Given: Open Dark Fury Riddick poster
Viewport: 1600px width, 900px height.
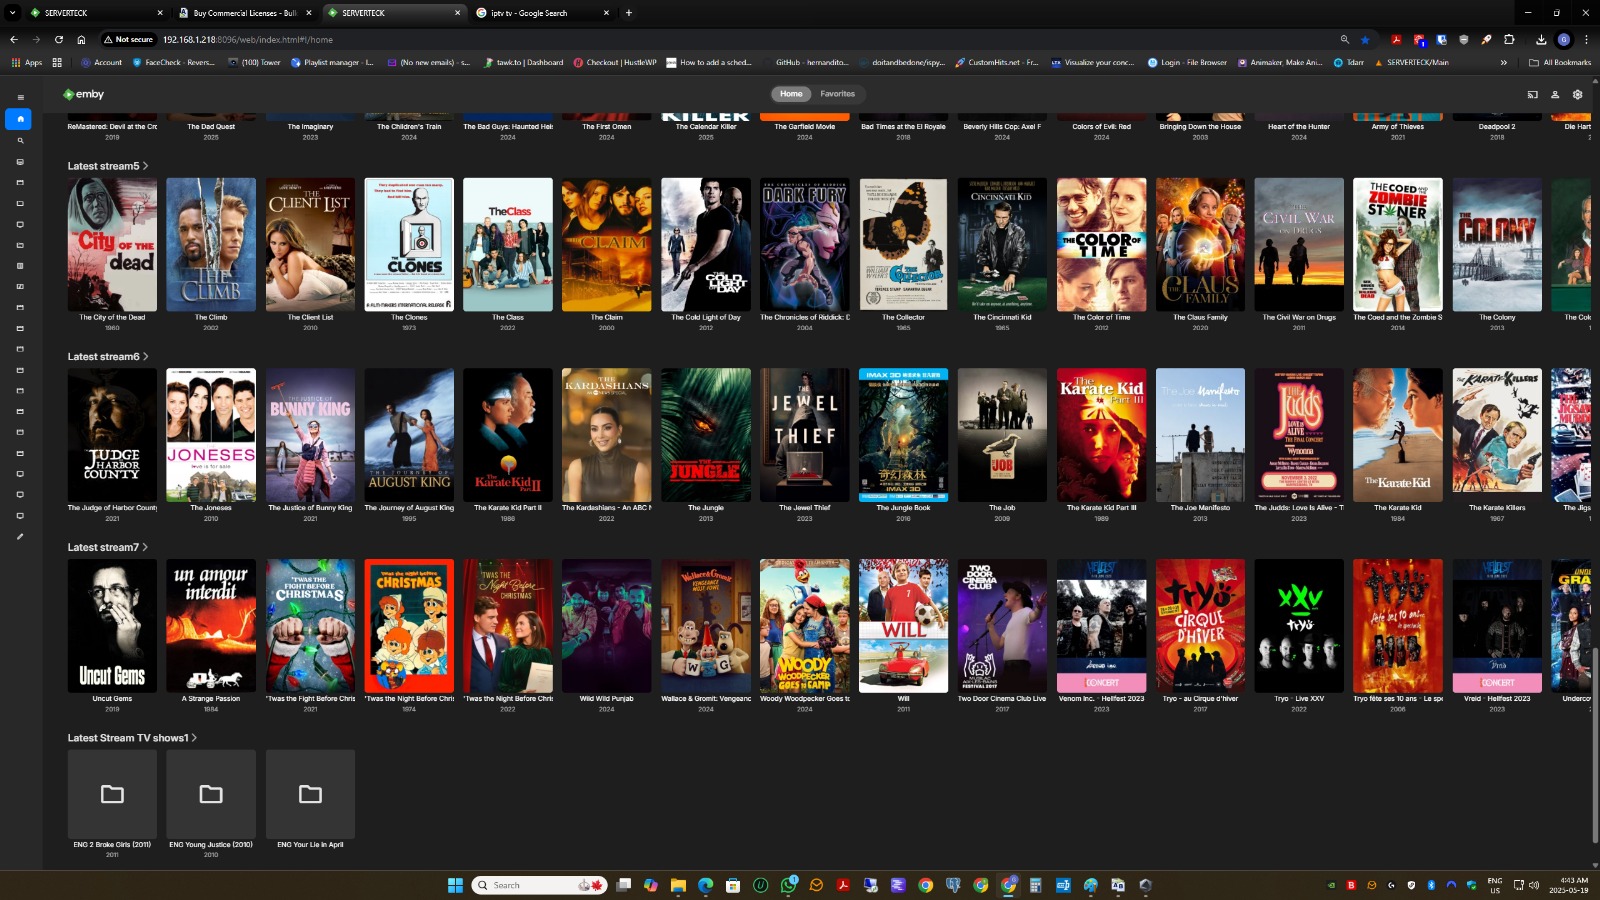Looking at the screenshot, I should click(x=804, y=245).
